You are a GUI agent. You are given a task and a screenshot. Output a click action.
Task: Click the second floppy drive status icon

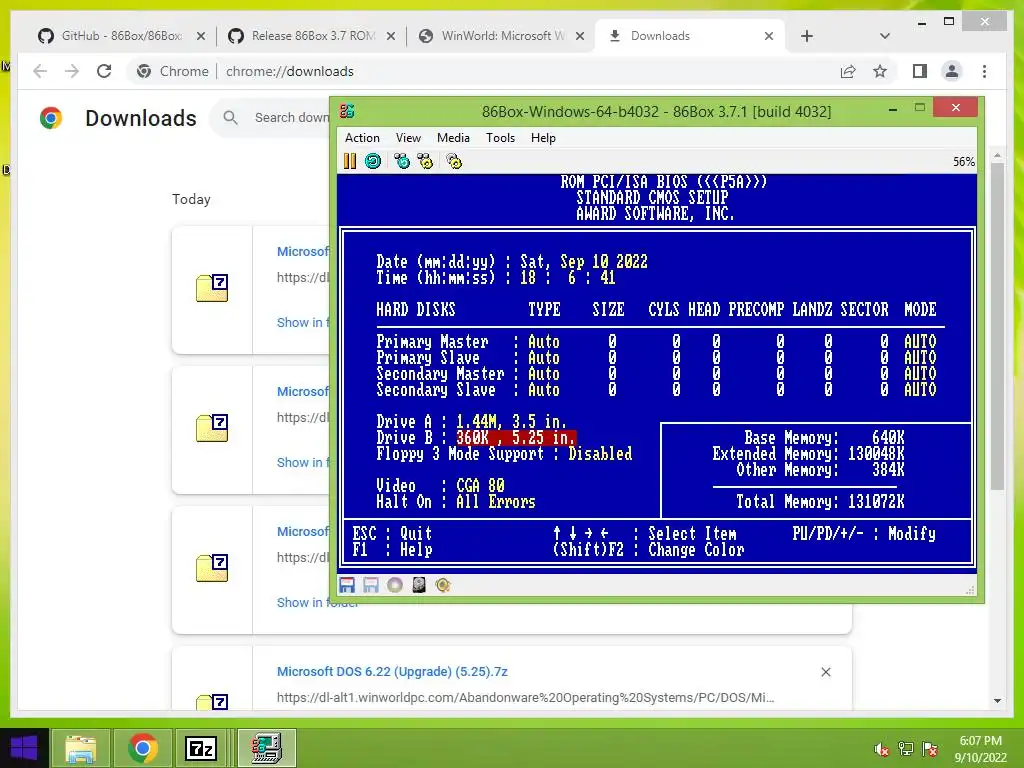tap(371, 585)
